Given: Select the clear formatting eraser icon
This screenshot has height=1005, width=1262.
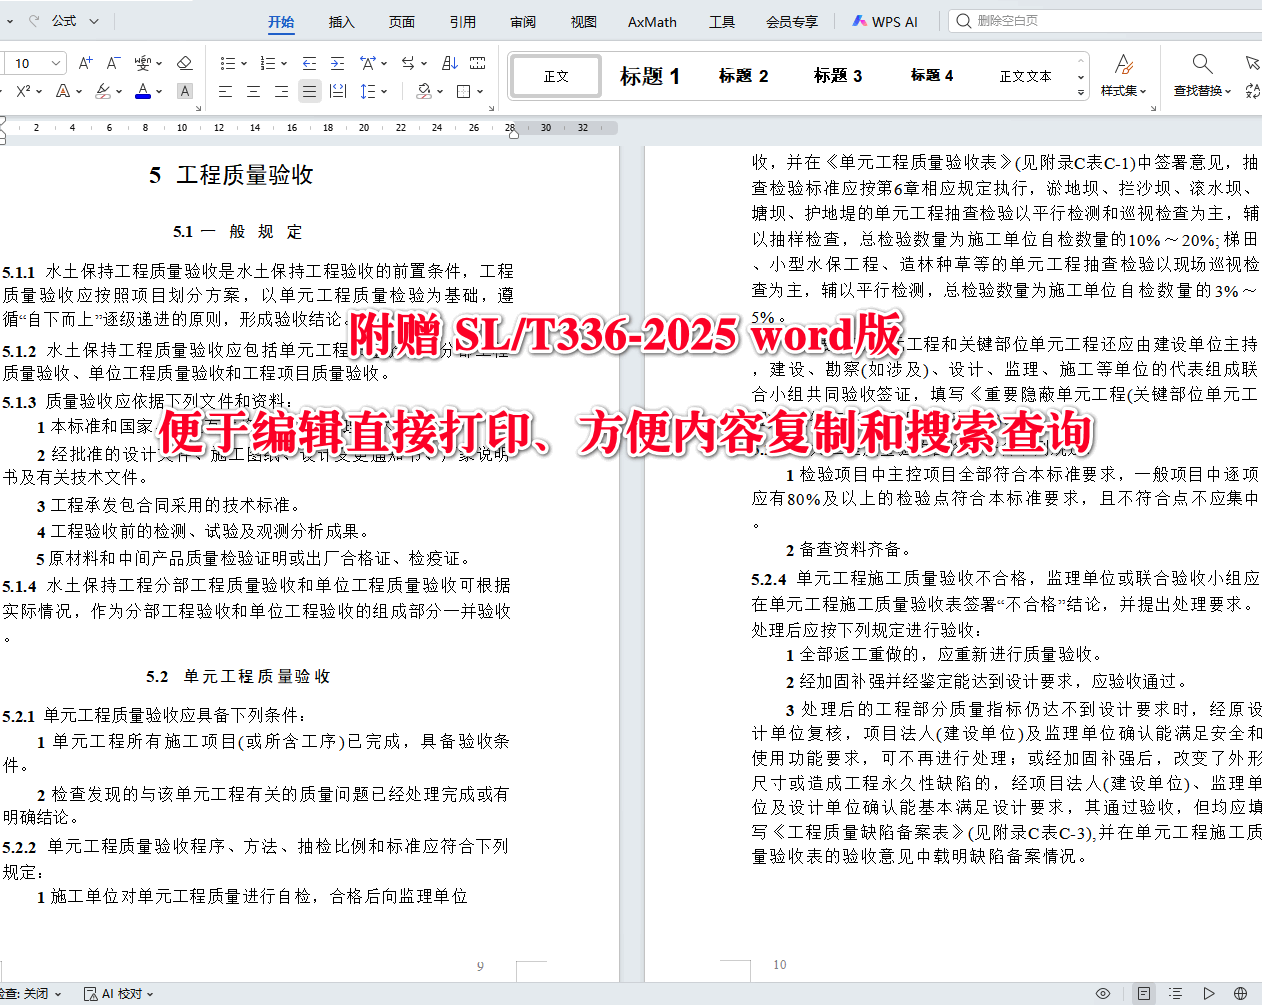Looking at the screenshot, I should coord(184,62).
